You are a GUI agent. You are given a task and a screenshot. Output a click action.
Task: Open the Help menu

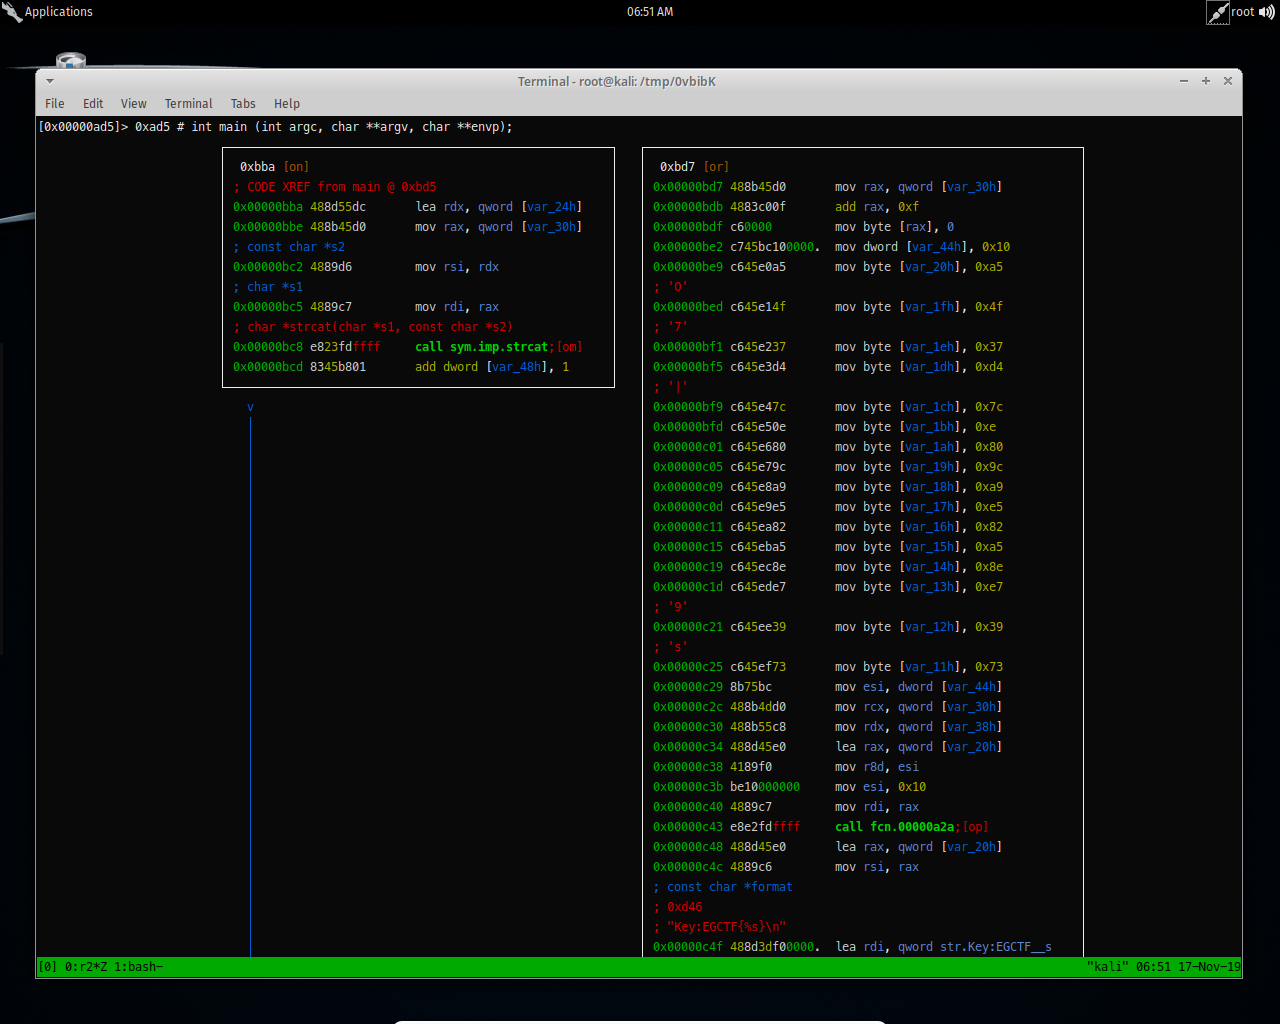click(x=287, y=103)
